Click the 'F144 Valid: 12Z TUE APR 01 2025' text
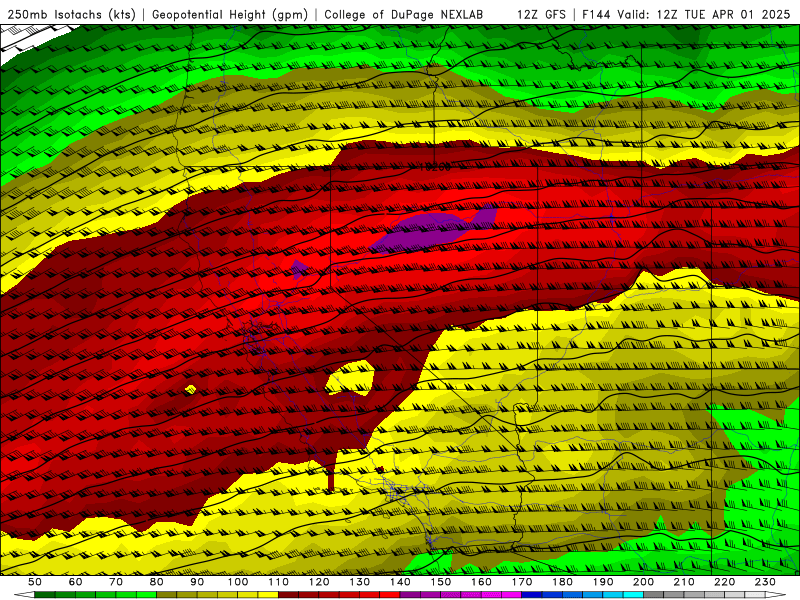Image resolution: width=800 pixels, height=600 pixels. tap(686, 14)
